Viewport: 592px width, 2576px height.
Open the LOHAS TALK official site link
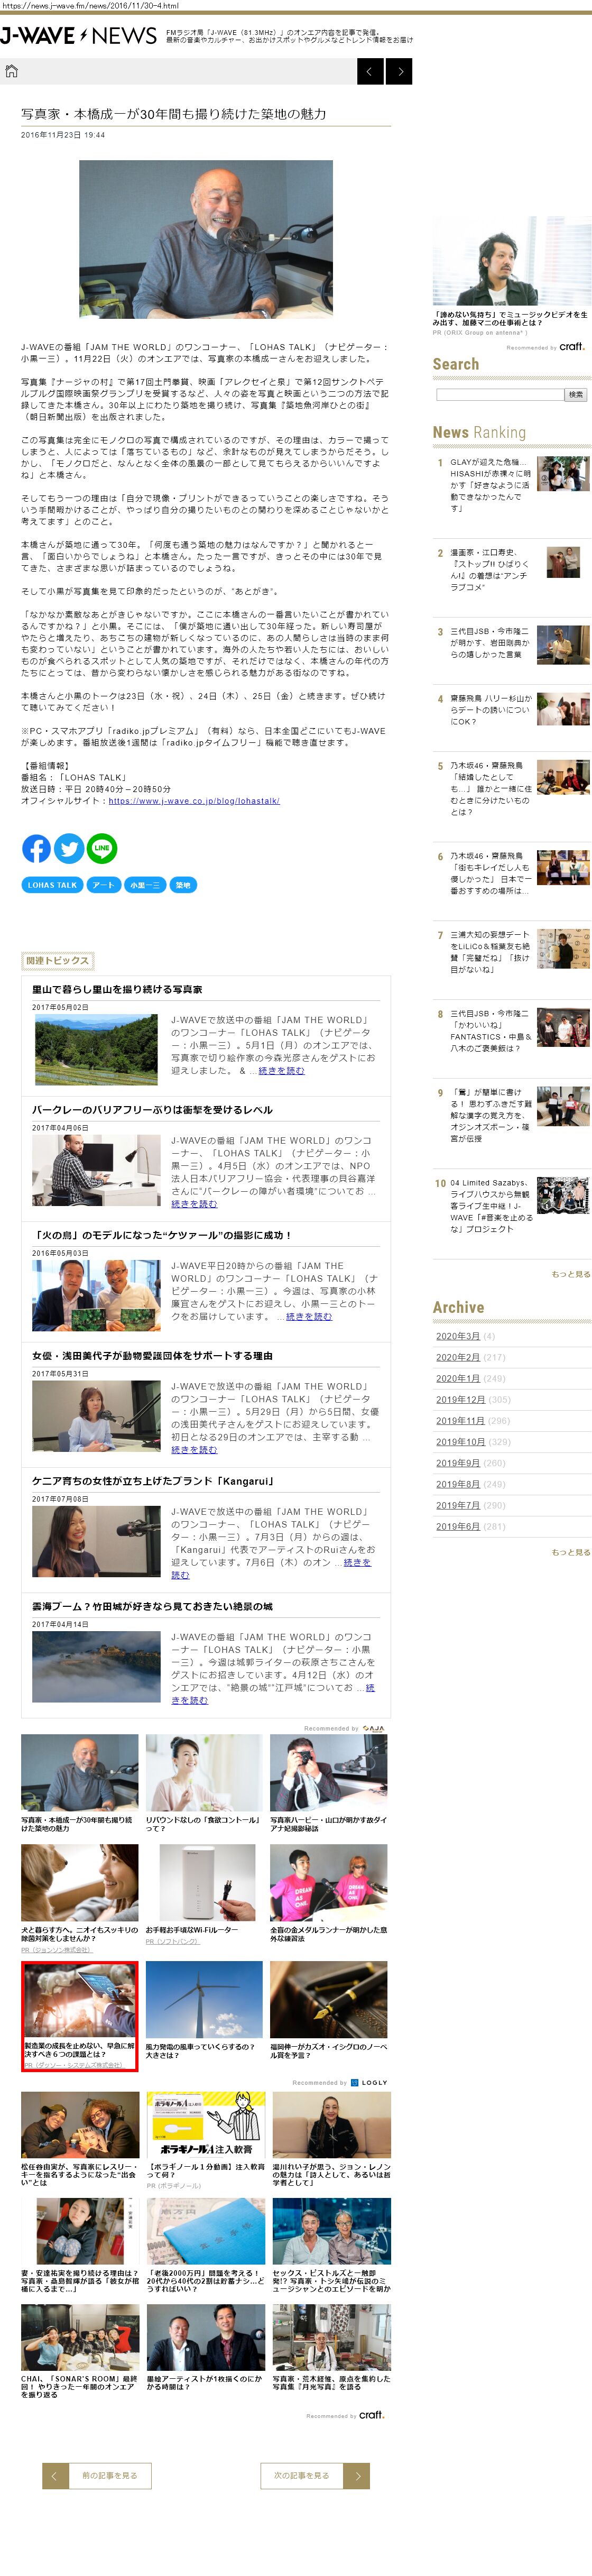tap(194, 801)
